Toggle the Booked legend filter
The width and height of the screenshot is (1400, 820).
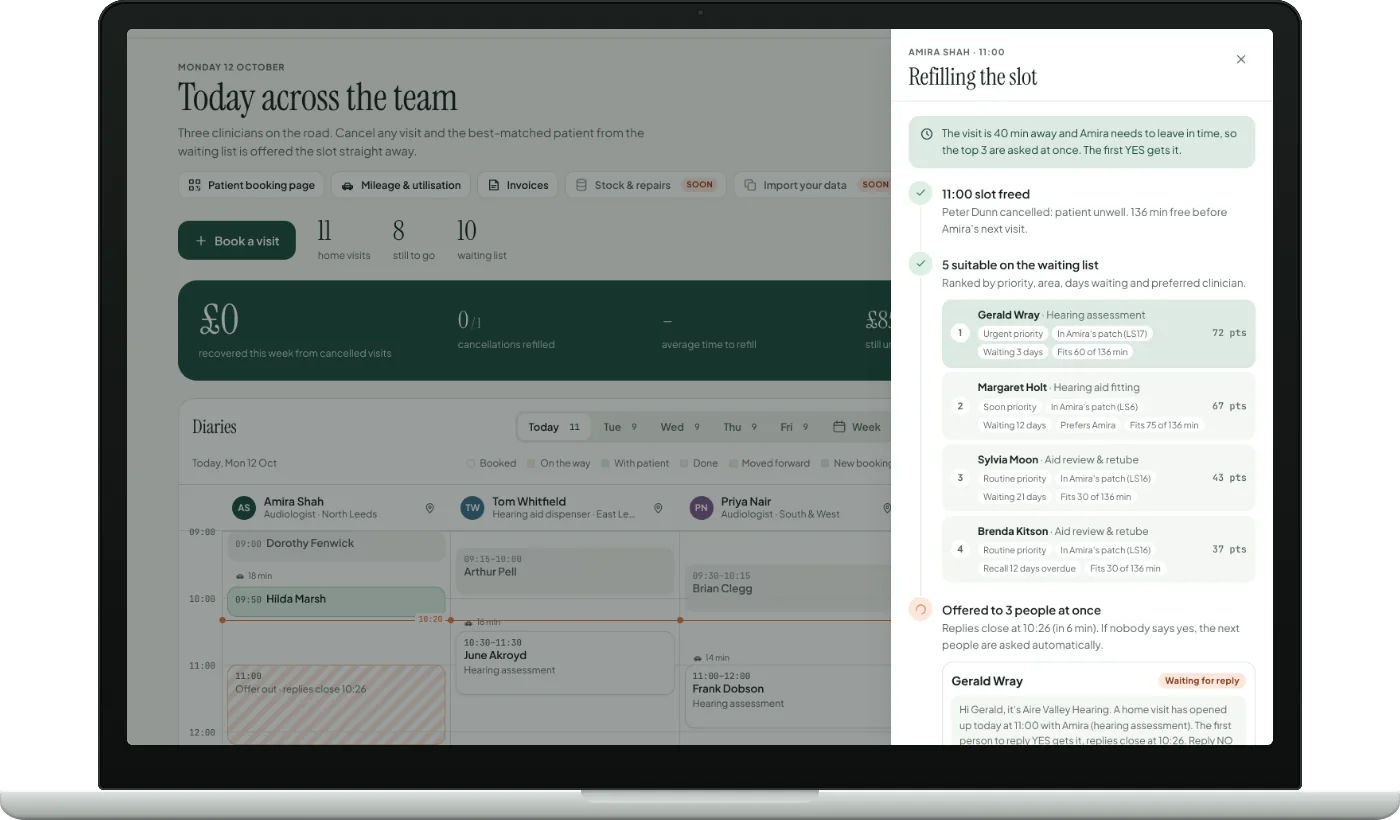[491, 463]
